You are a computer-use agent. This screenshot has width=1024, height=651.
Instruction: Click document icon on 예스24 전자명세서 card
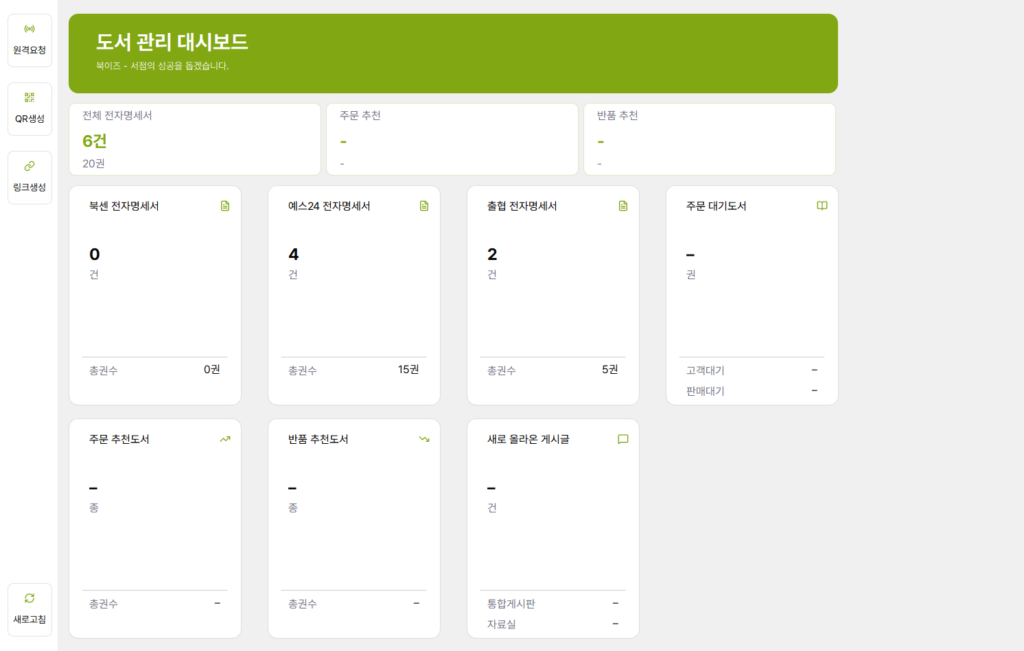pos(424,206)
